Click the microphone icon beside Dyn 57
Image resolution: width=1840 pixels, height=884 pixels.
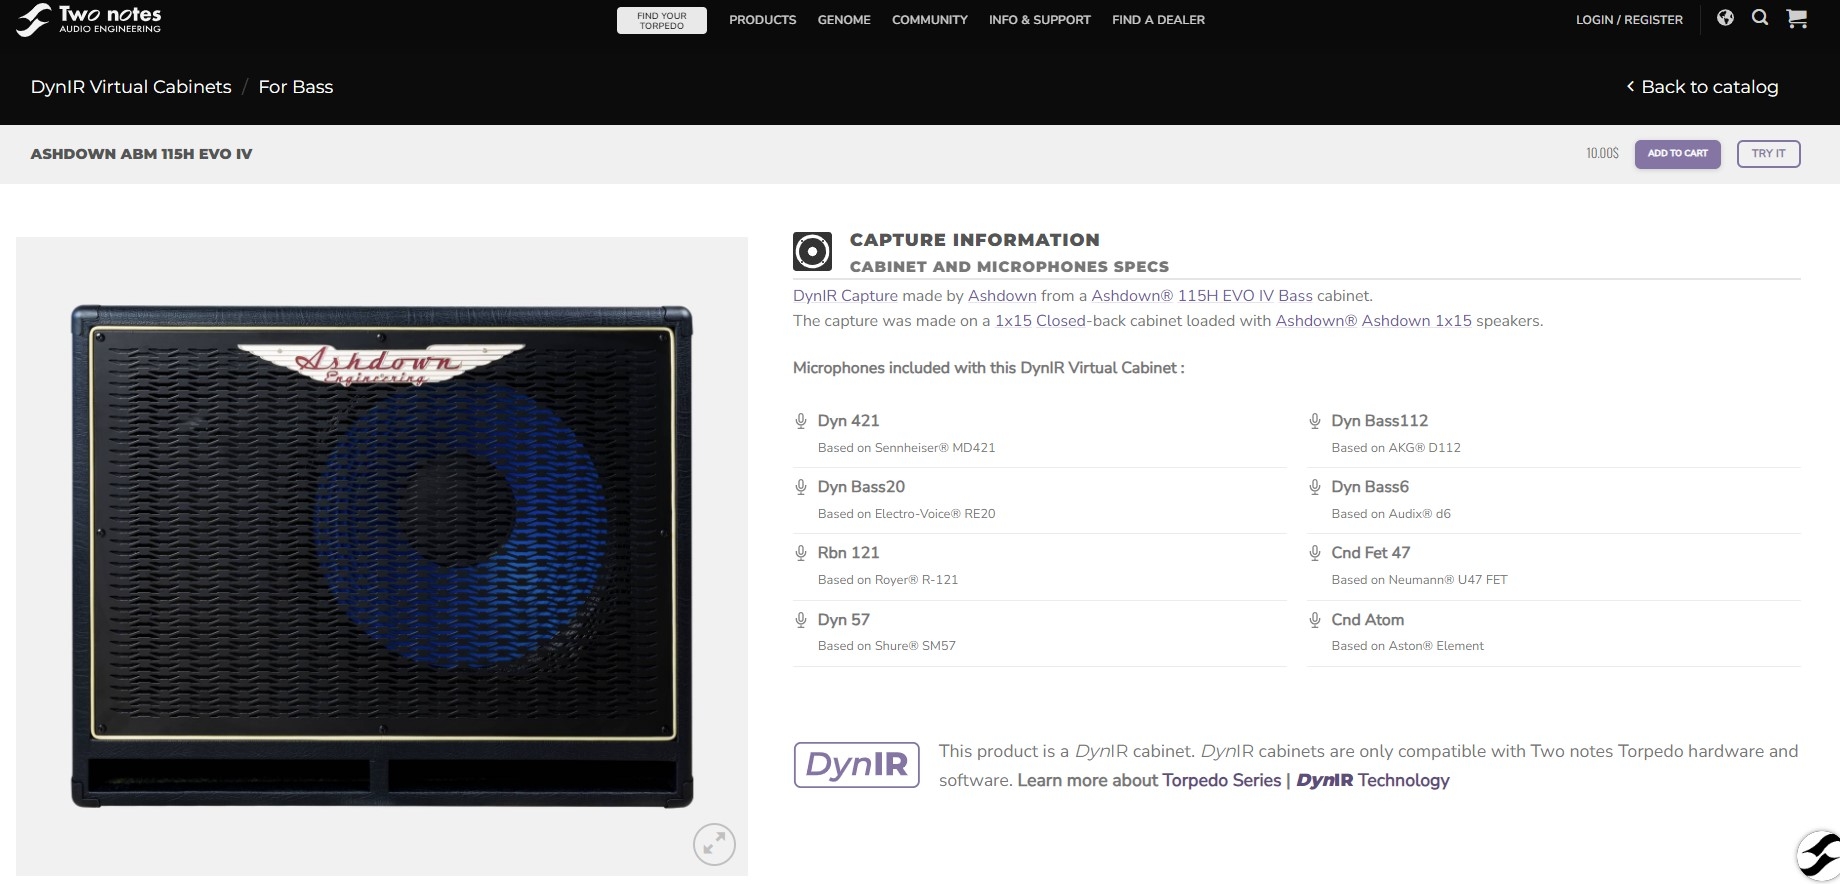point(801,620)
